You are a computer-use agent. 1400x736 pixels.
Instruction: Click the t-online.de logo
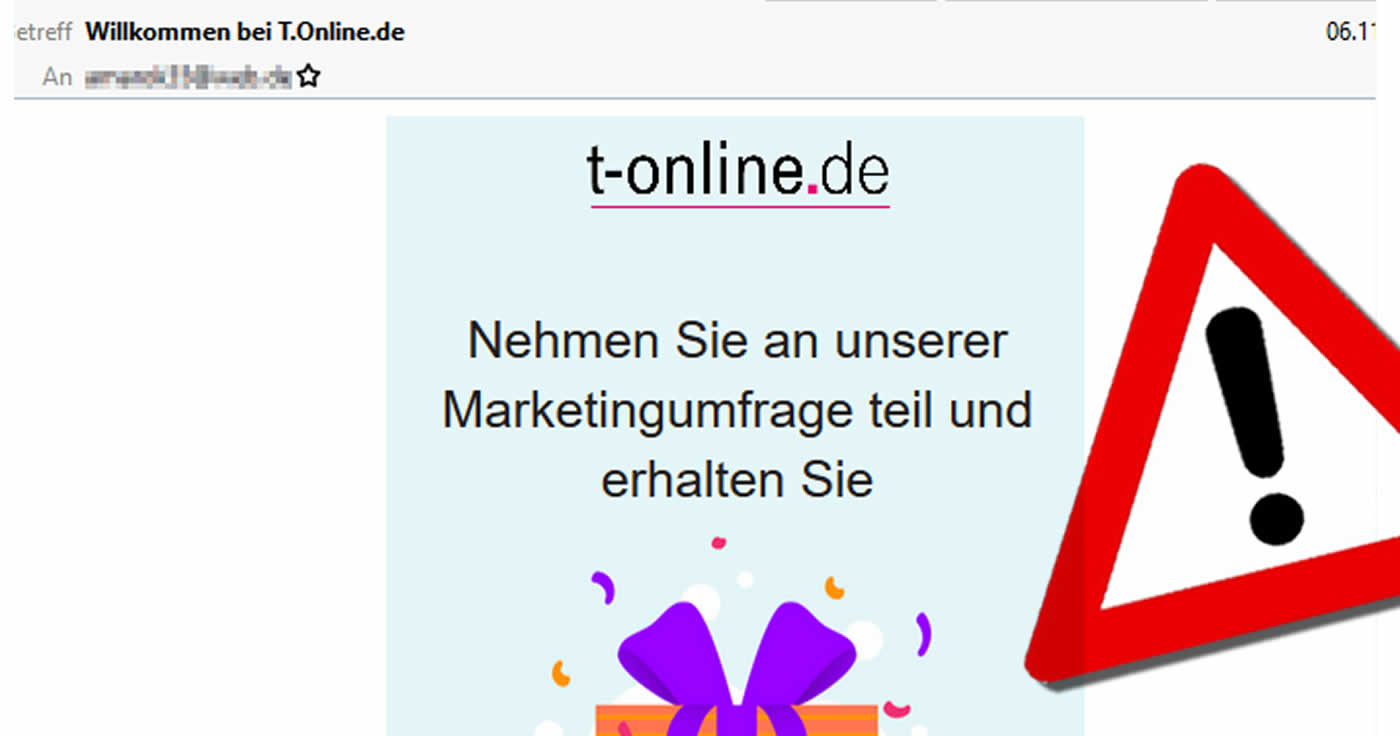[738, 174]
